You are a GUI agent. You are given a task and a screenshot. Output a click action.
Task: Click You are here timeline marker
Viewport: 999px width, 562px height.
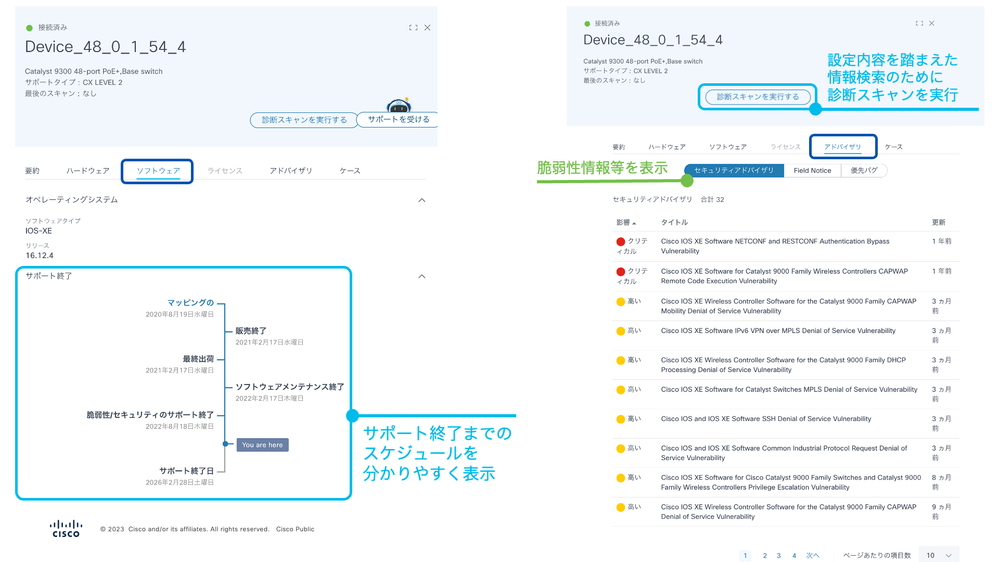(x=262, y=445)
